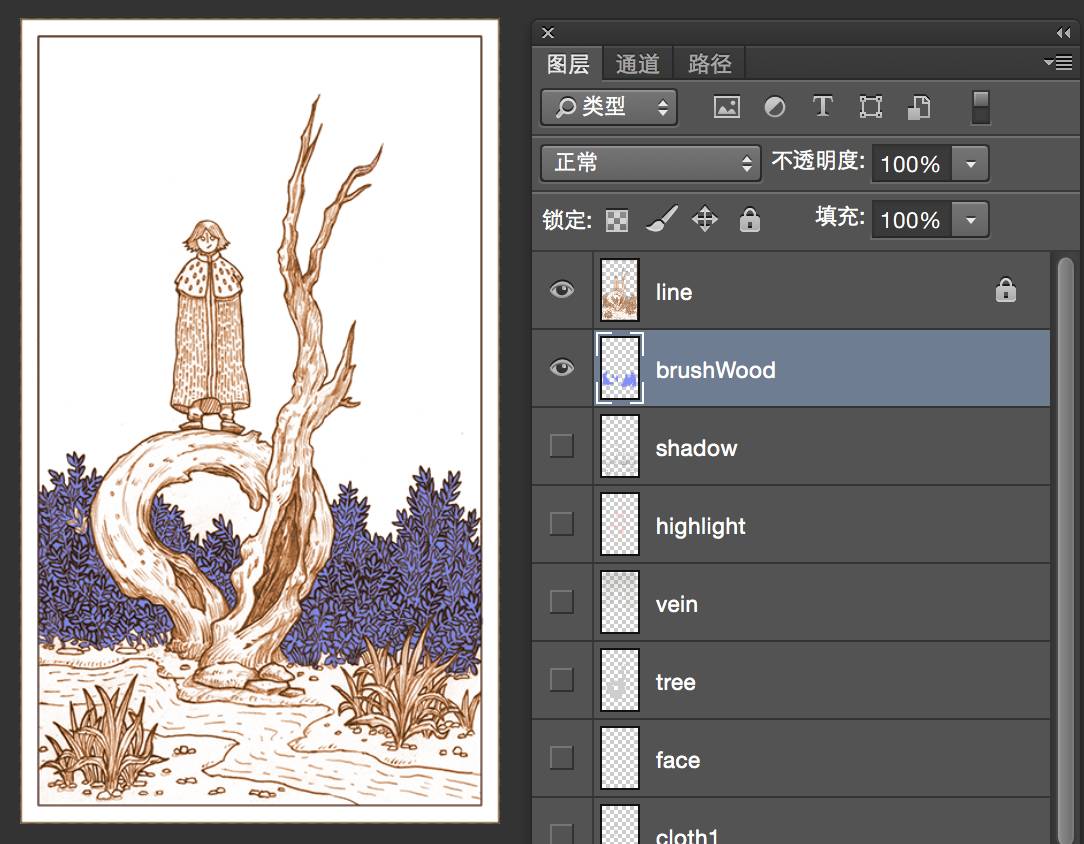The height and width of the screenshot is (844, 1084).
Task: Hide the brushWood layer
Action: (x=561, y=368)
